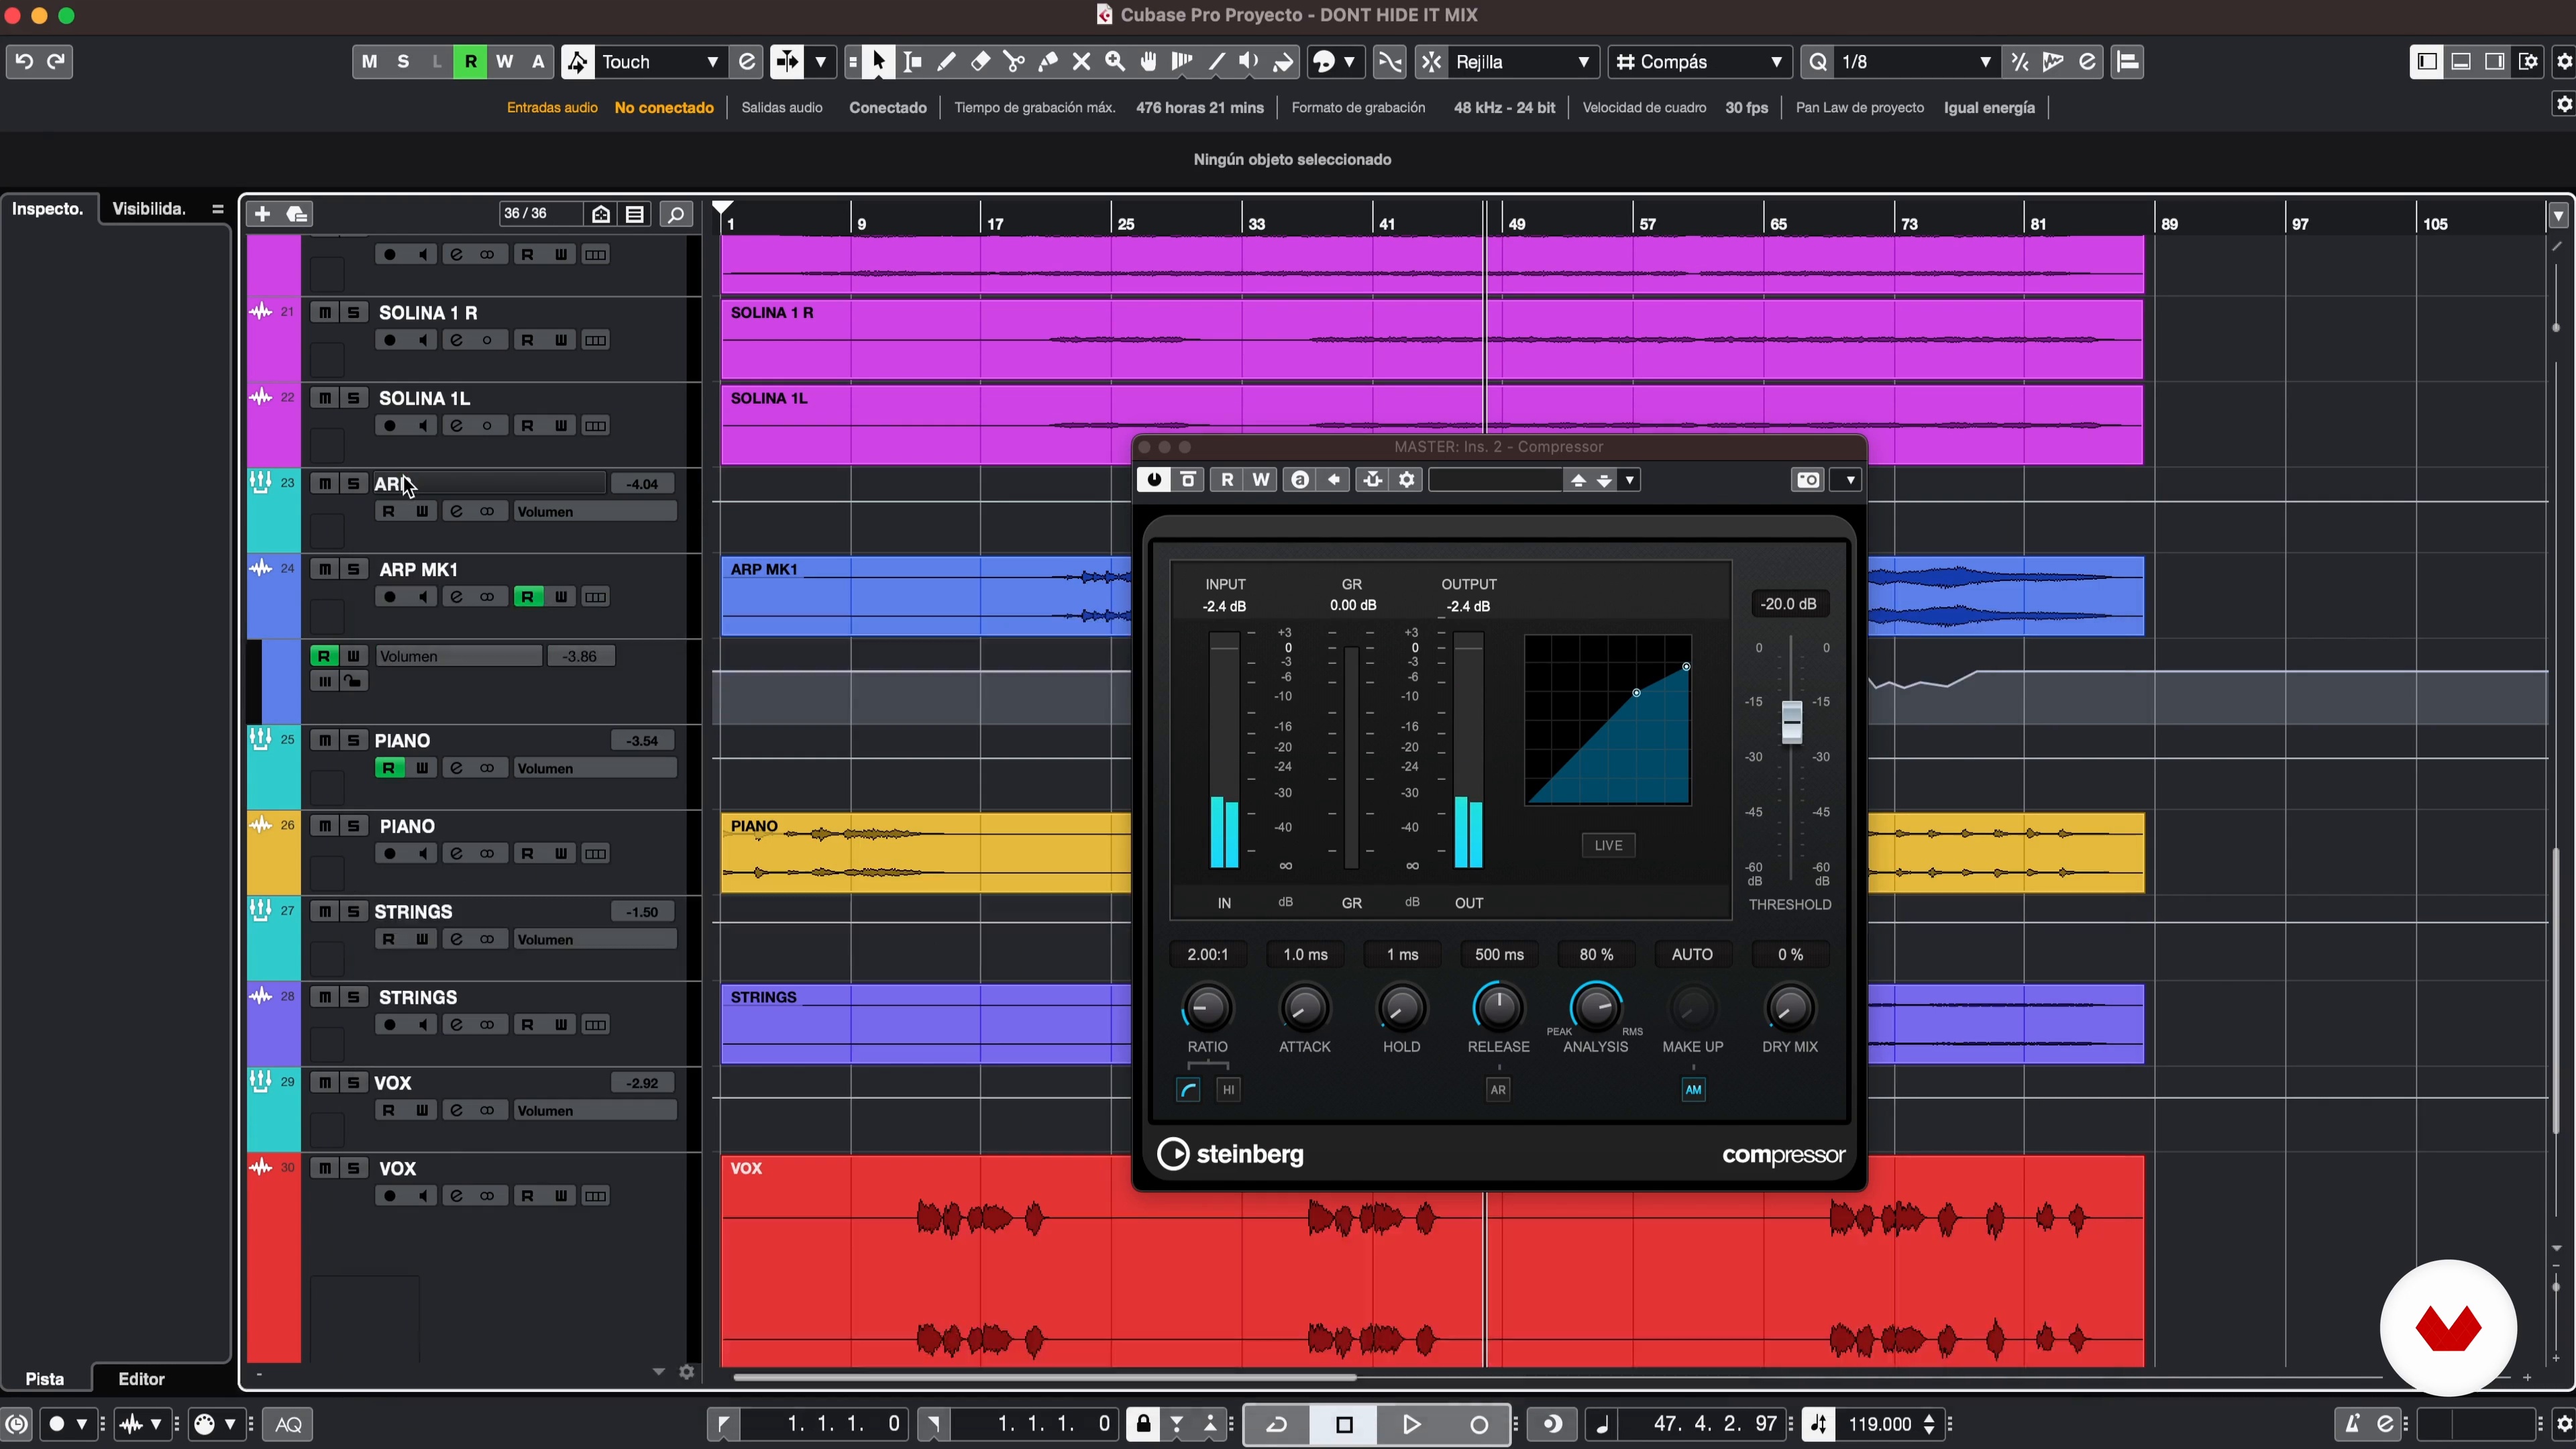This screenshot has height=1449, width=2576.
Task: Select the Range Selection tool
Action: 912,62
